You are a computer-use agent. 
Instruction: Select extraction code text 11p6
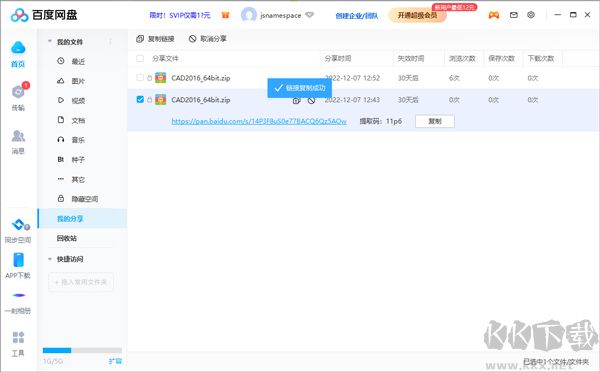coord(394,121)
